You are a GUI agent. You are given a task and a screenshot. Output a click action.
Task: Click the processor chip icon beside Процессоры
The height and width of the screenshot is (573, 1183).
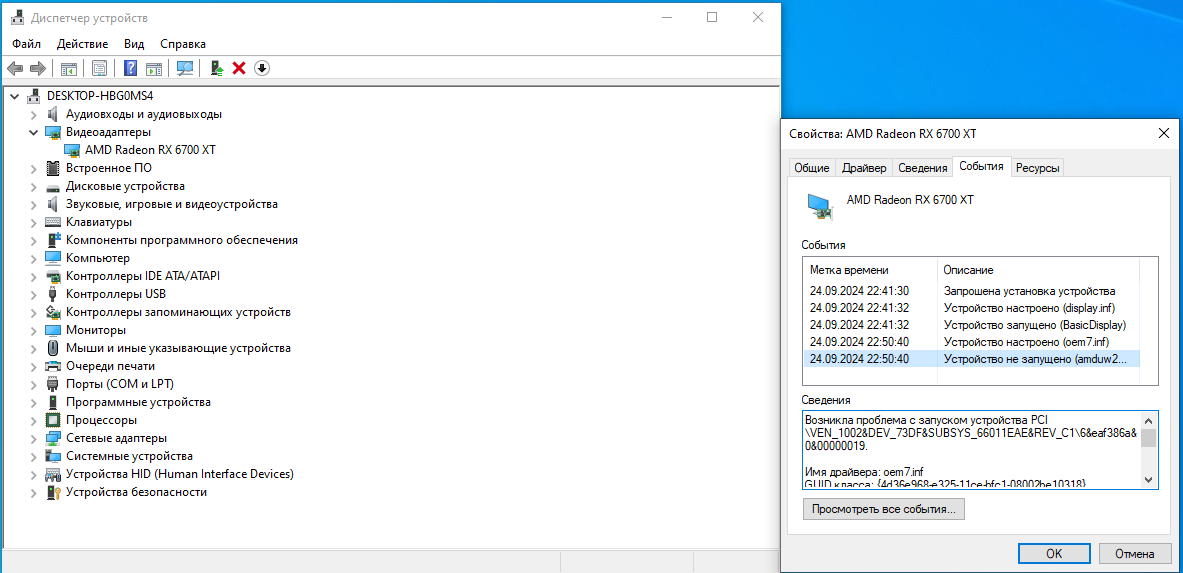[53, 420]
